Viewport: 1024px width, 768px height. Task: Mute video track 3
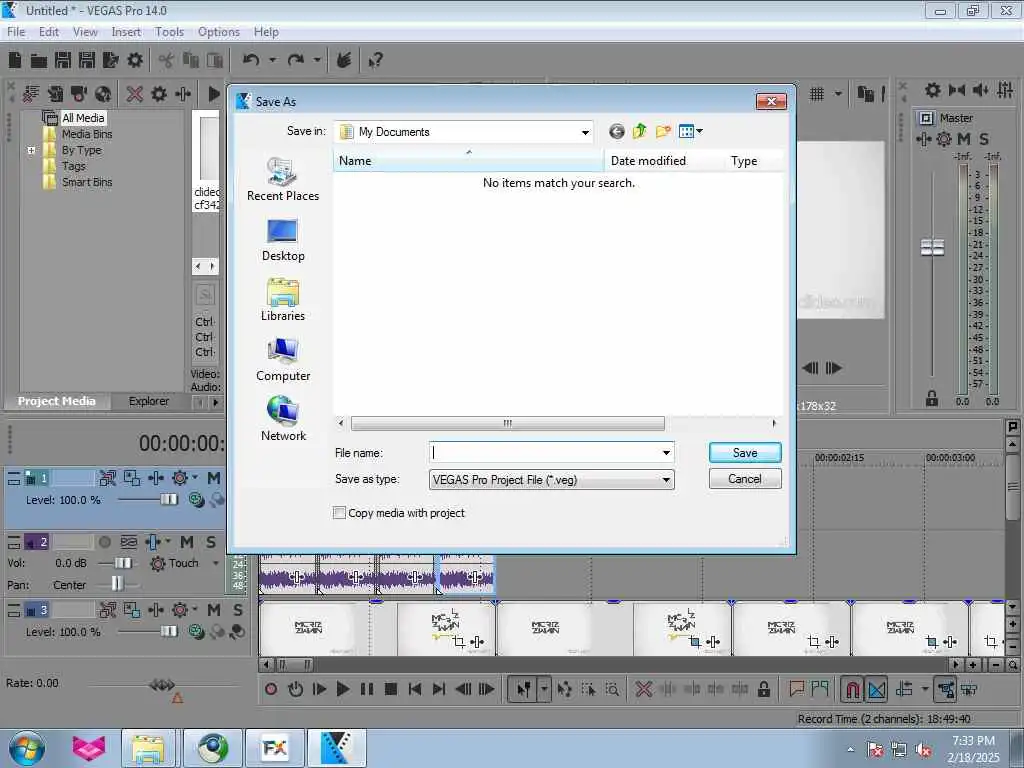214,610
